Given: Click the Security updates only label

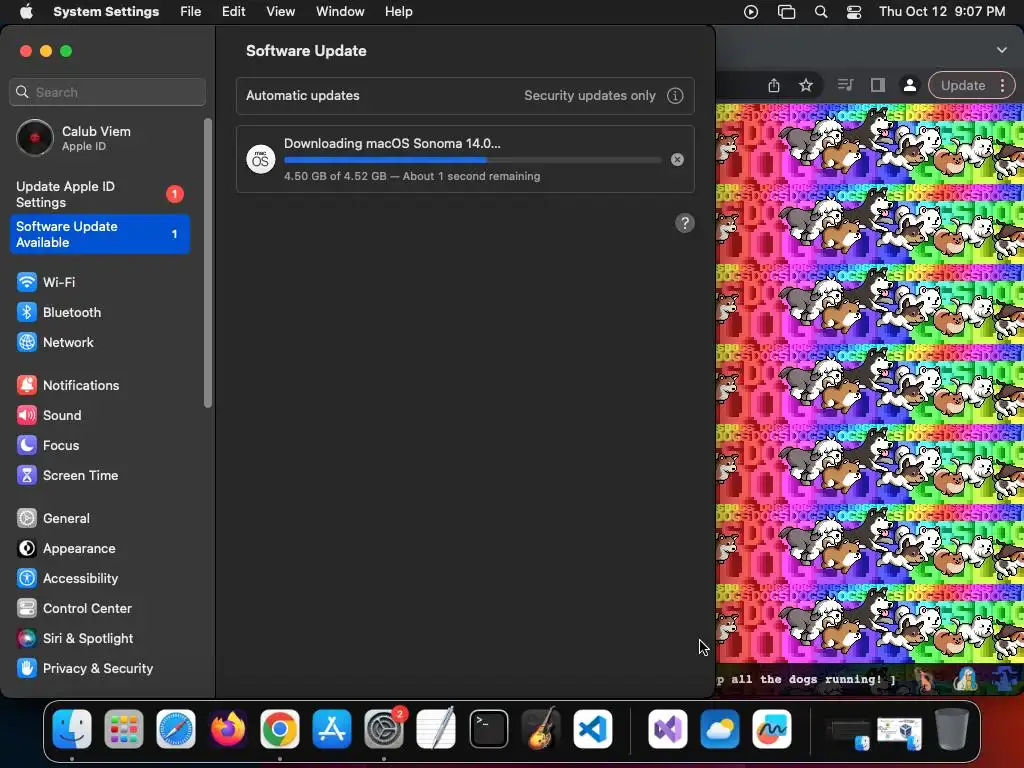Looking at the screenshot, I should click(590, 95).
